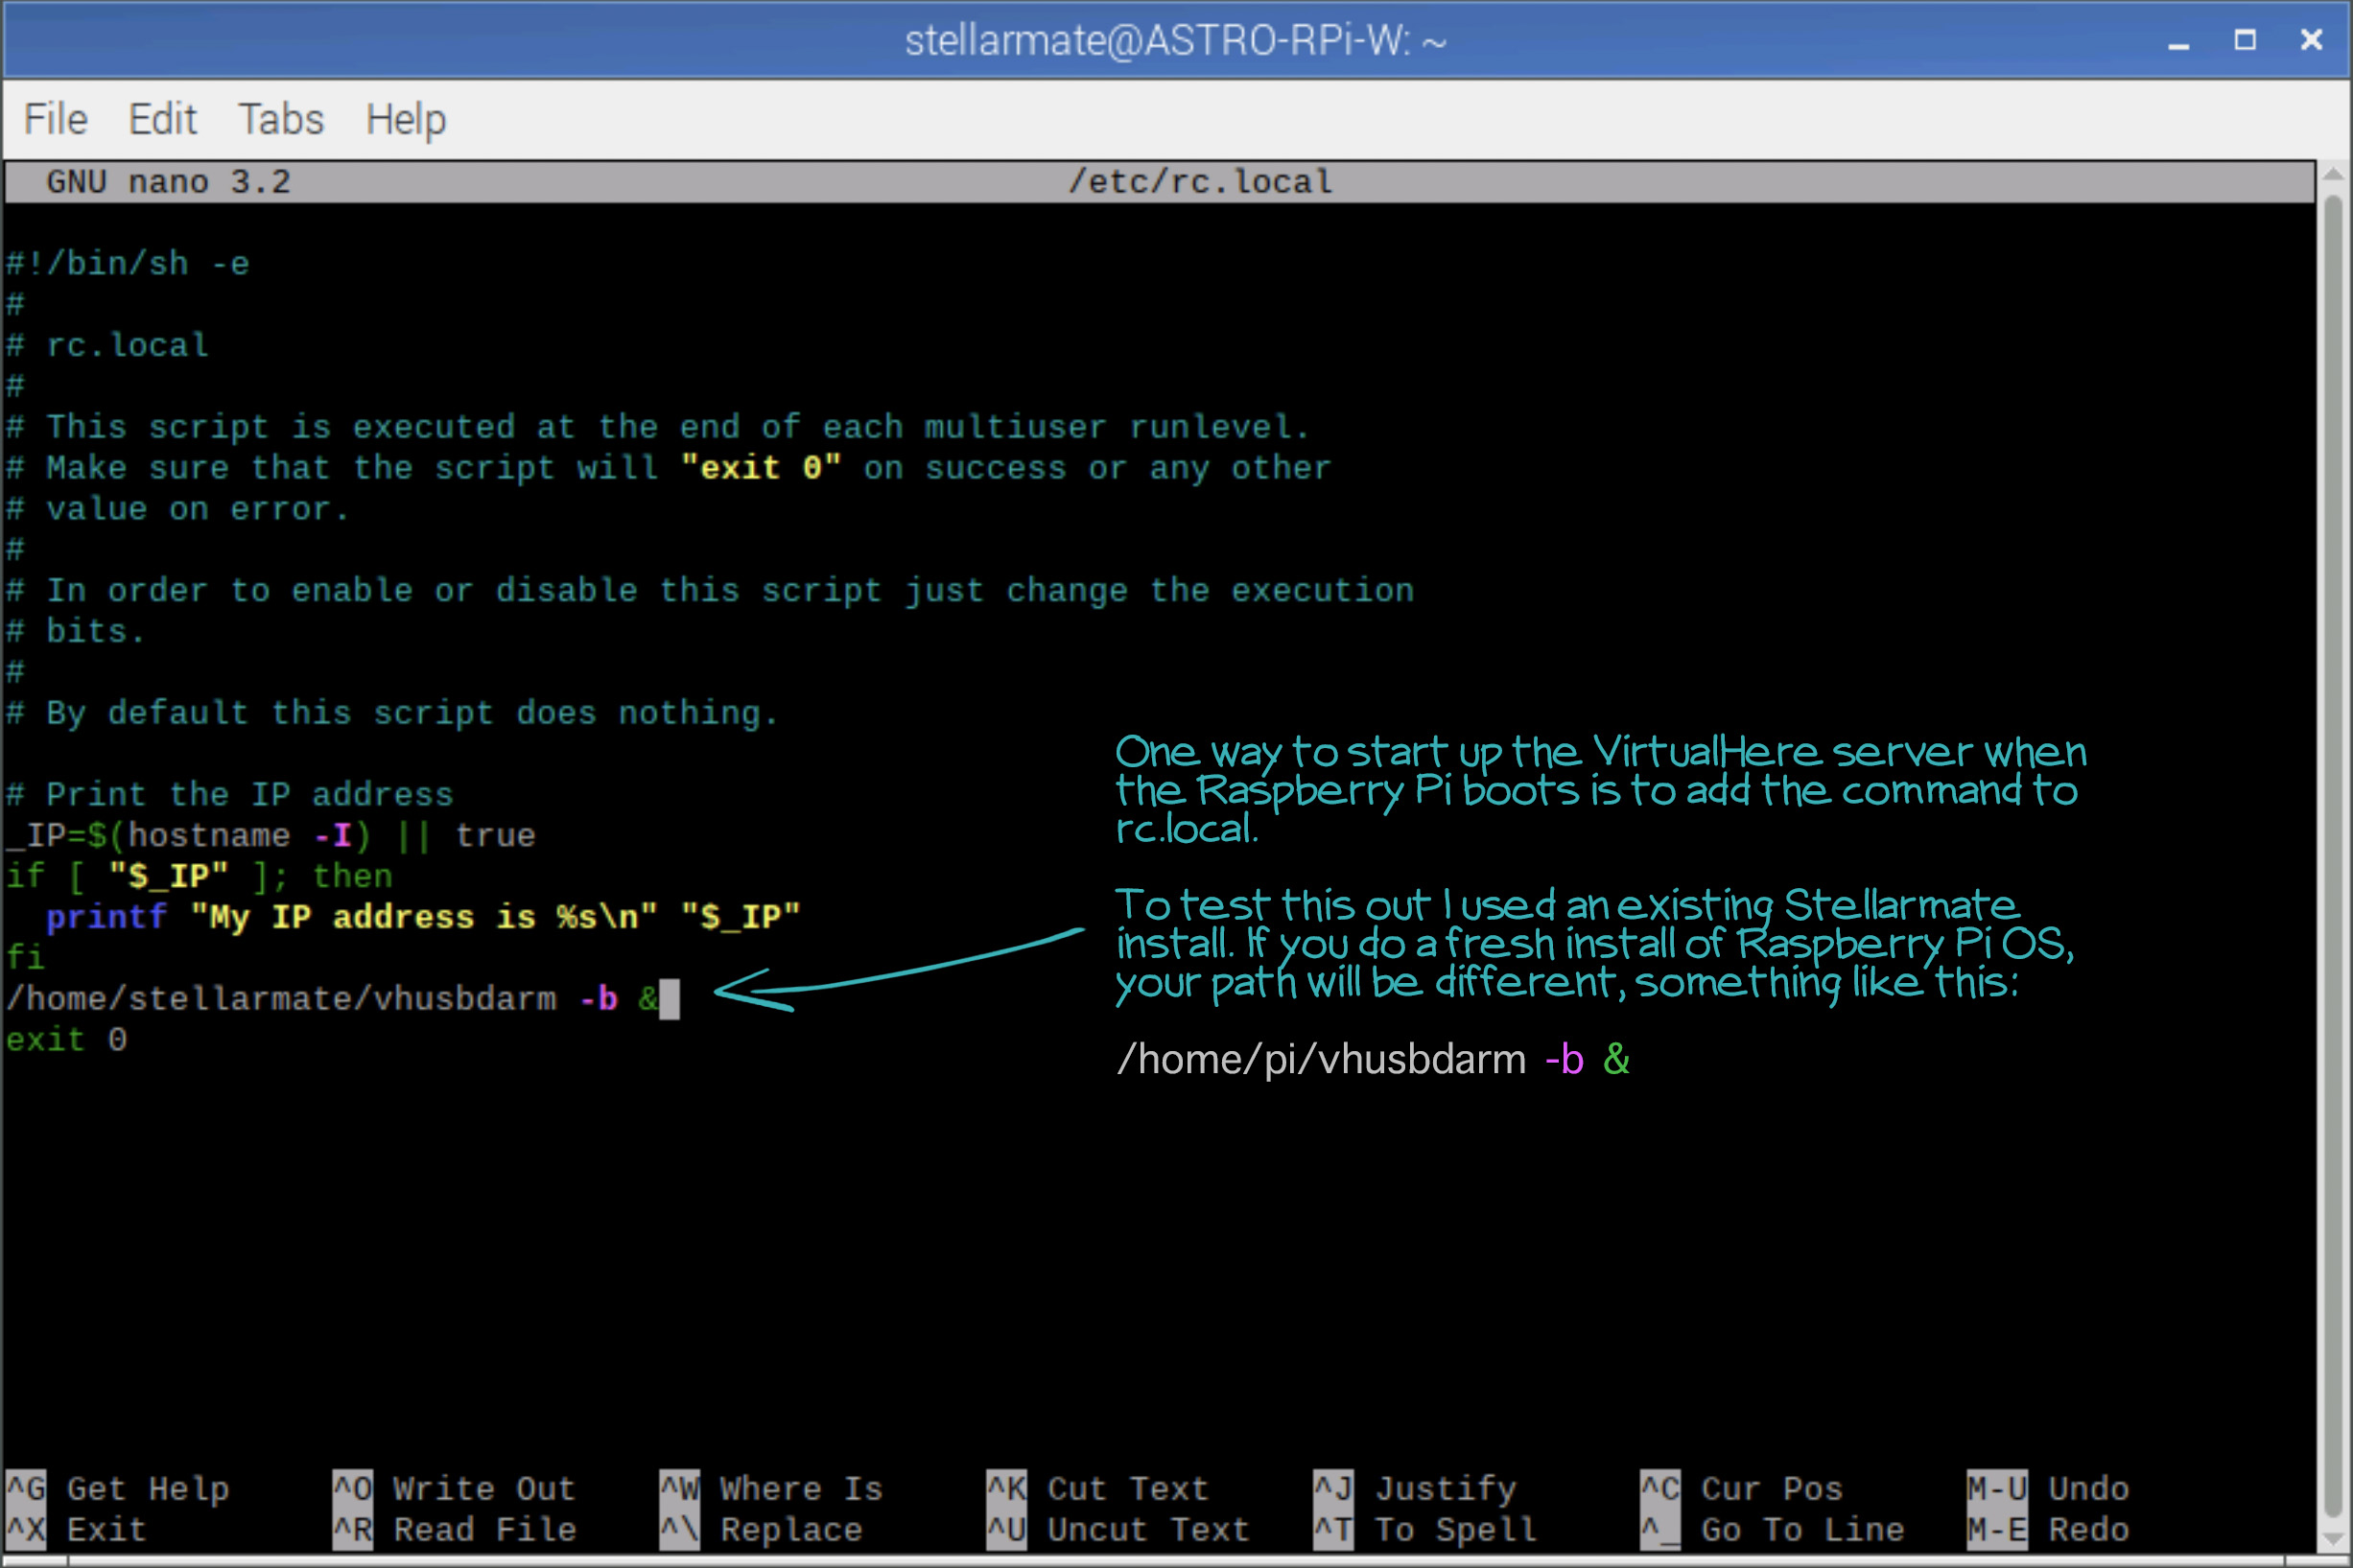Close the terminal window
The width and height of the screenshot is (2353, 1568).
2311,40
